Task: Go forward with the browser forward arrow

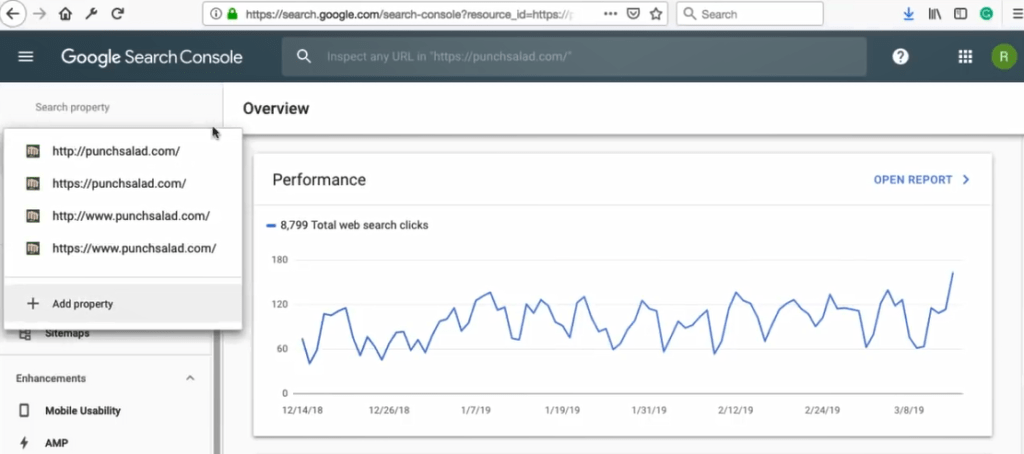Action: (40, 14)
